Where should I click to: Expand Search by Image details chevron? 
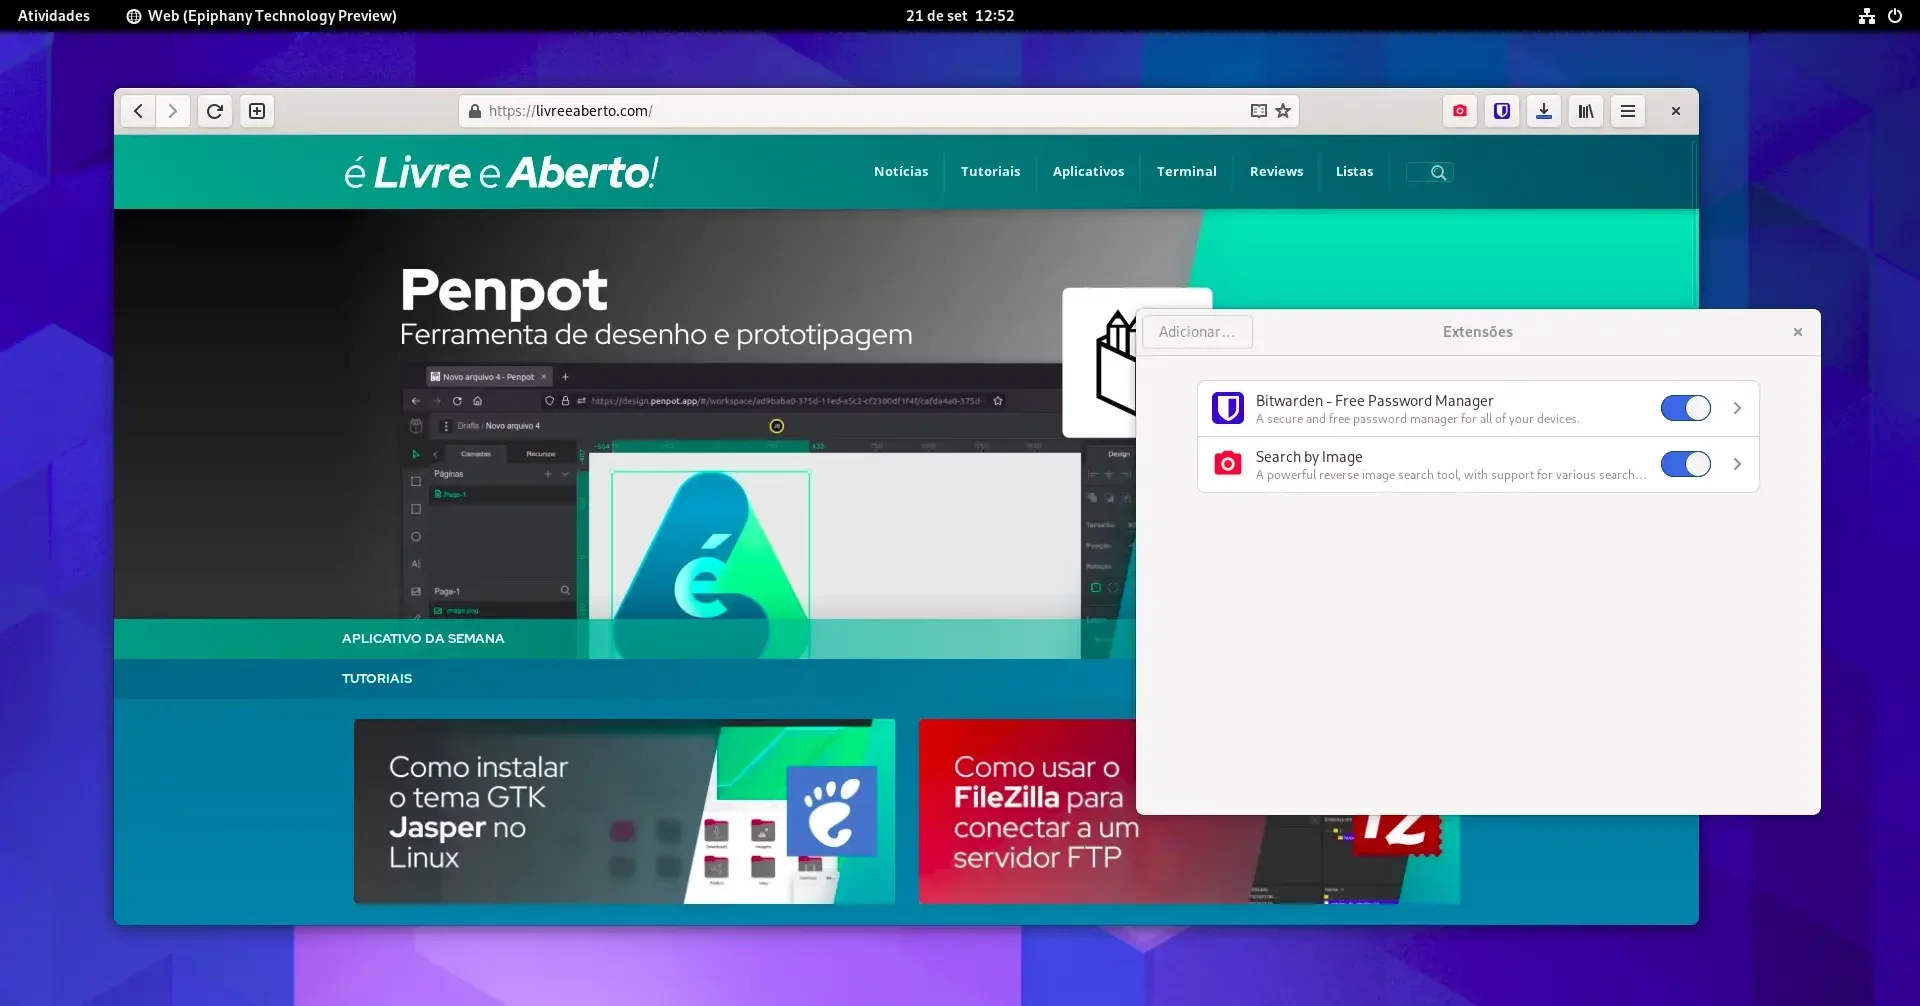(x=1737, y=464)
